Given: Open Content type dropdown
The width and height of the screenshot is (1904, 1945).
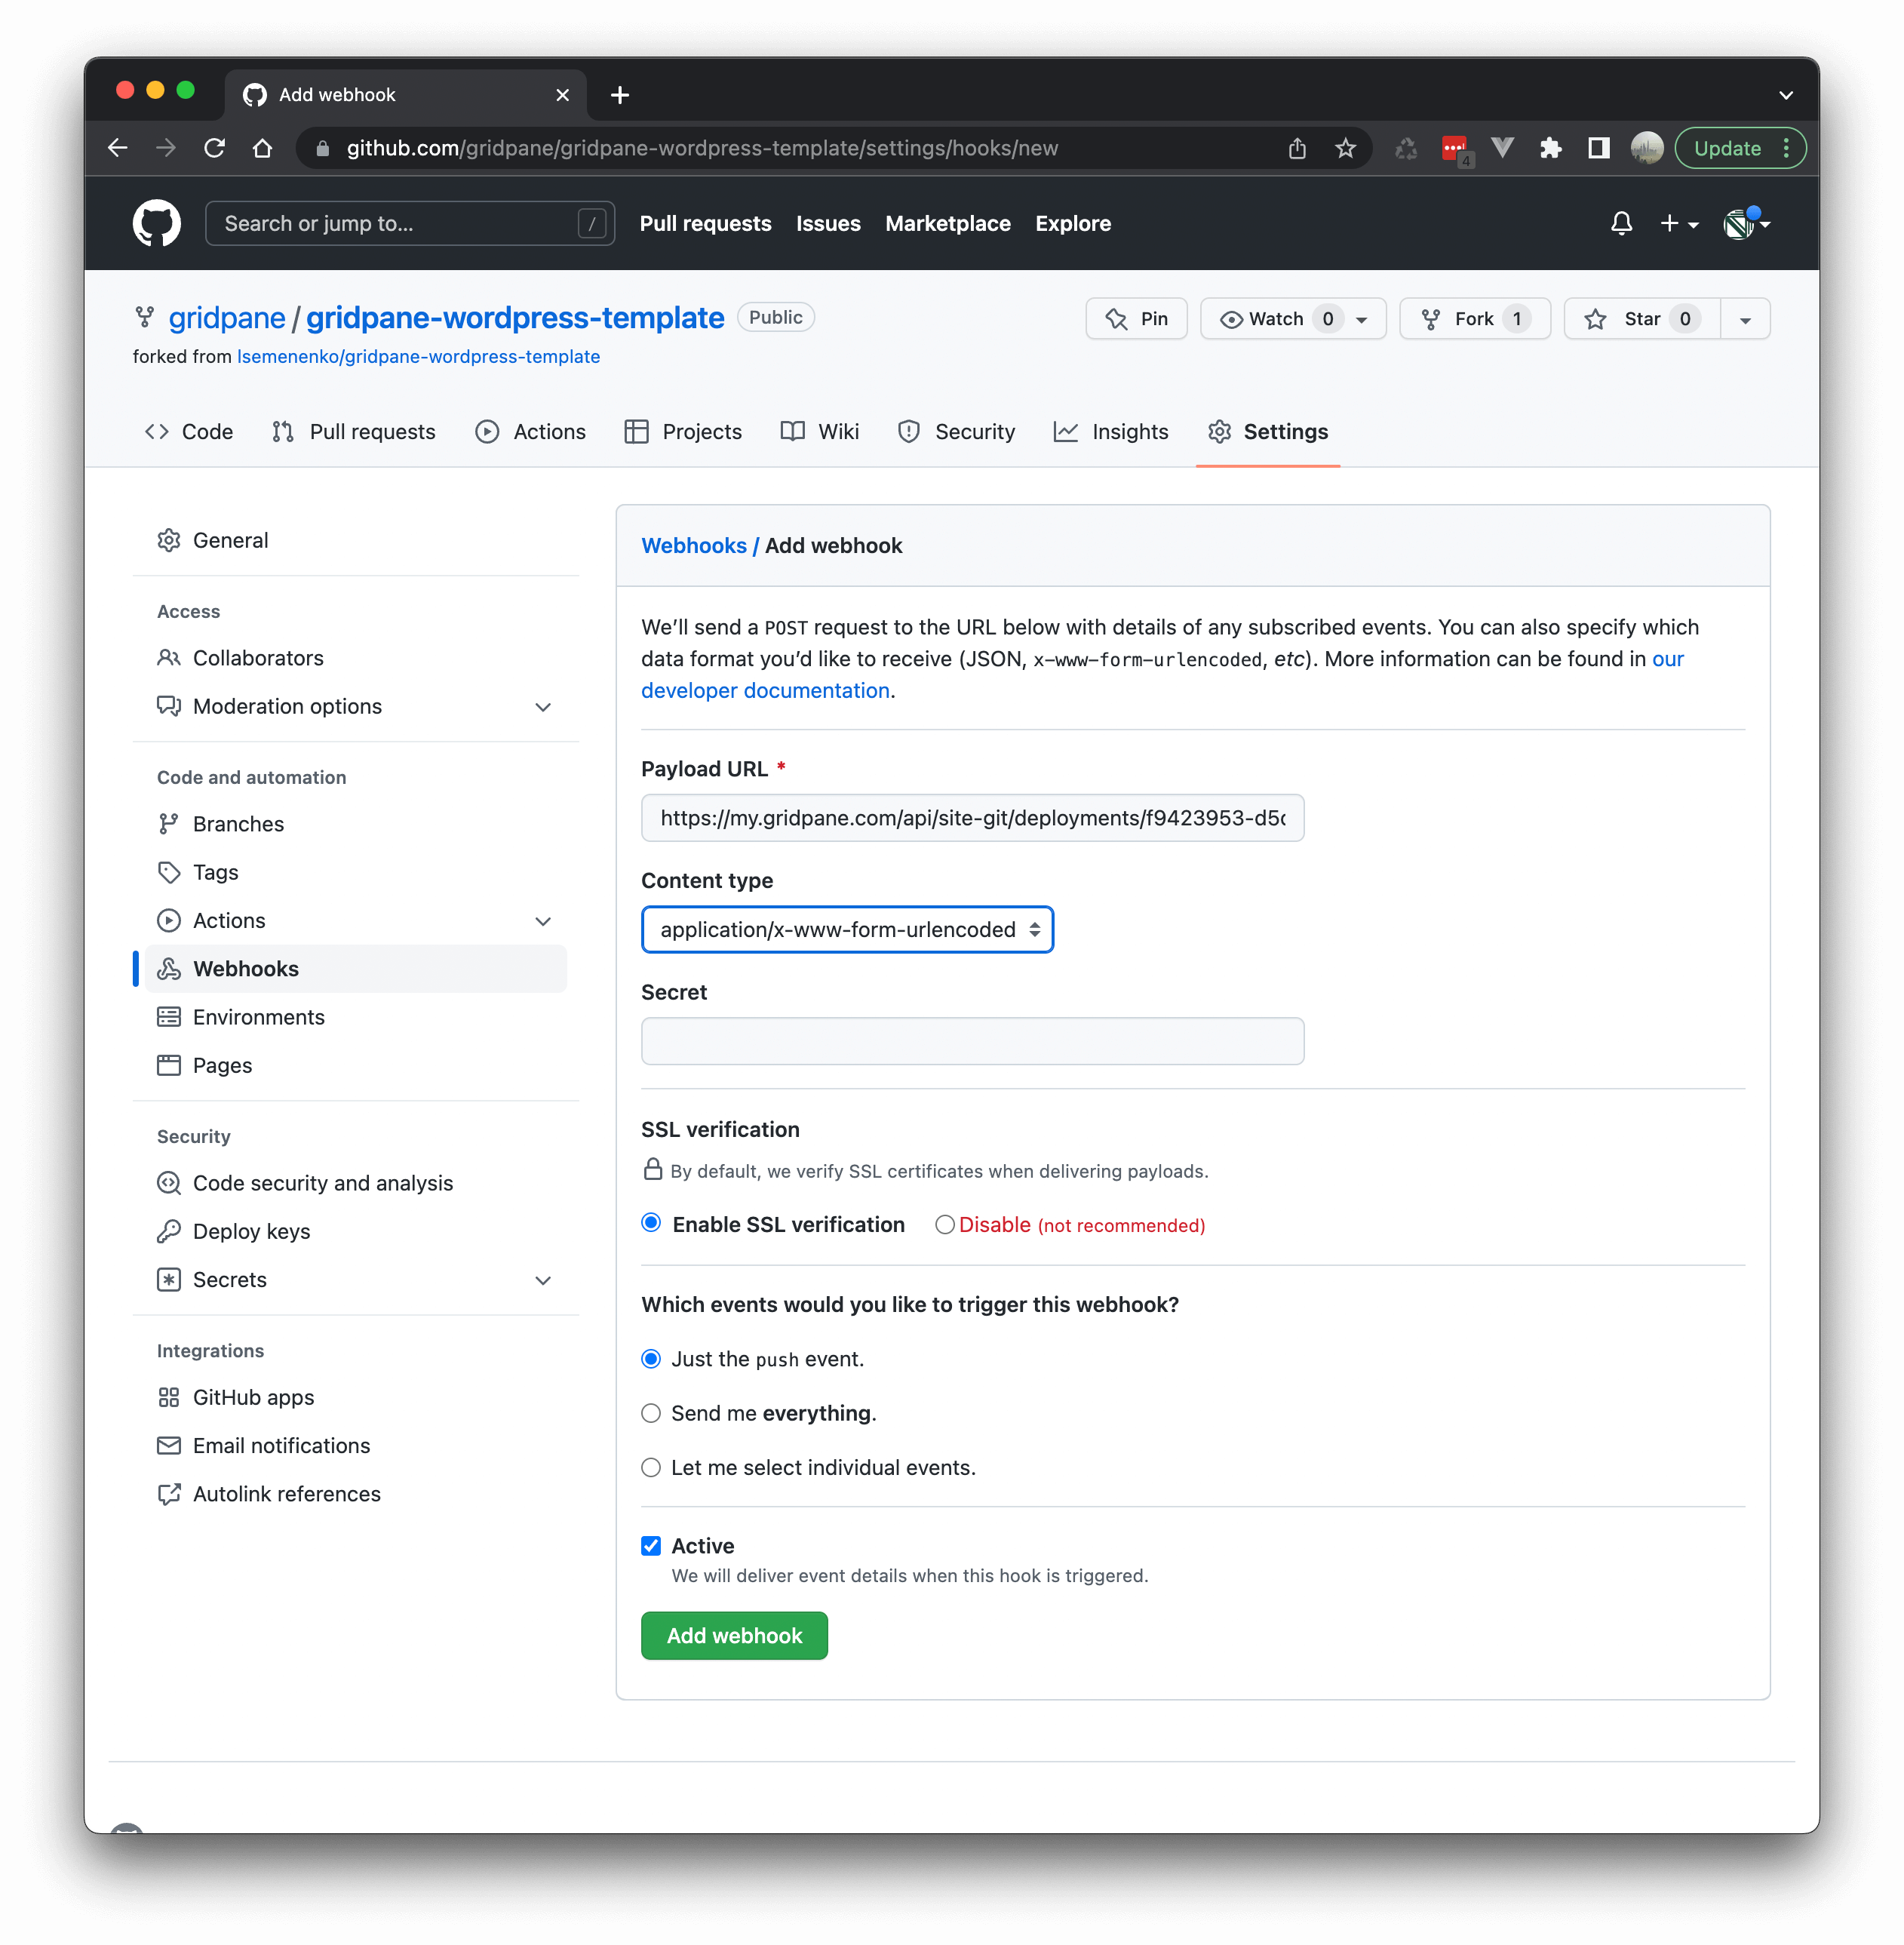Looking at the screenshot, I should tap(847, 930).
